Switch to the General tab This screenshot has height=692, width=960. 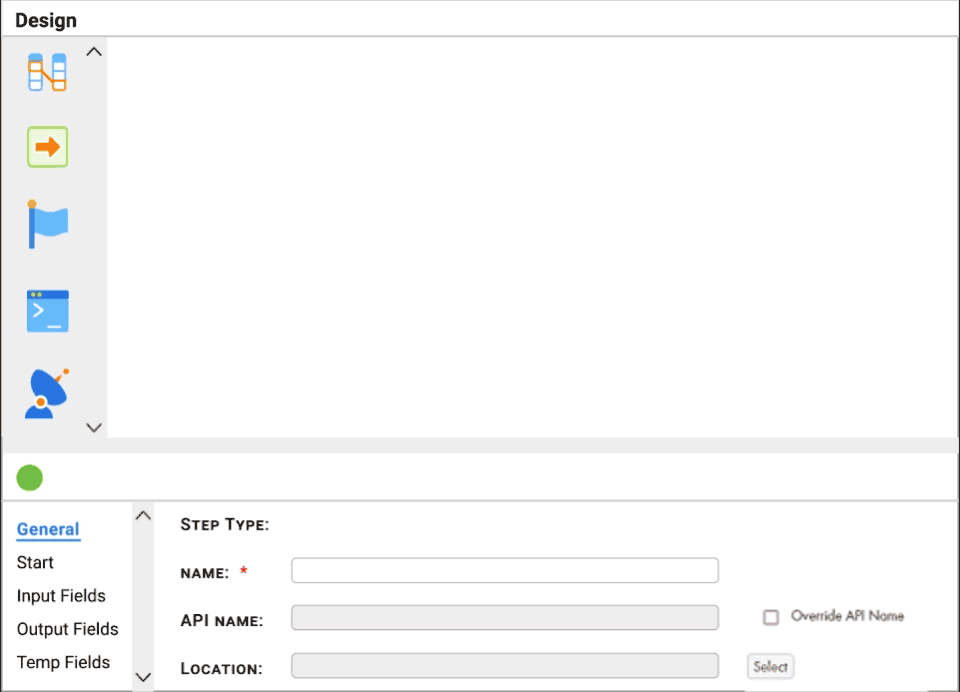point(47,529)
